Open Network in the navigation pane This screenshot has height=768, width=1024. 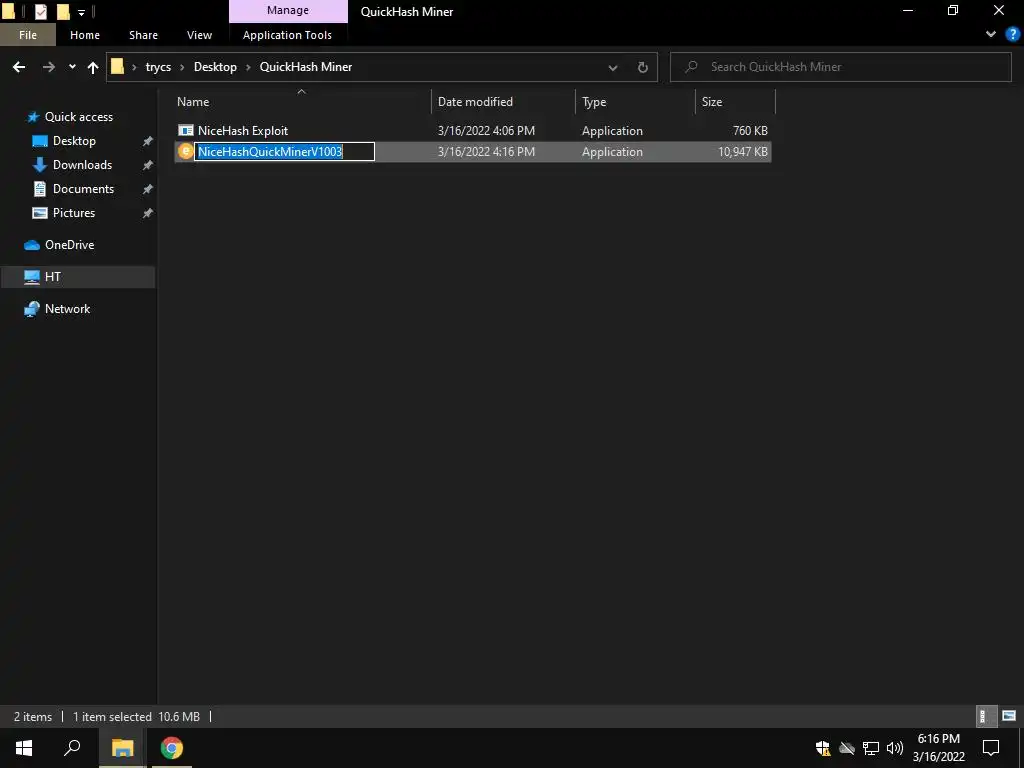[67, 309]
